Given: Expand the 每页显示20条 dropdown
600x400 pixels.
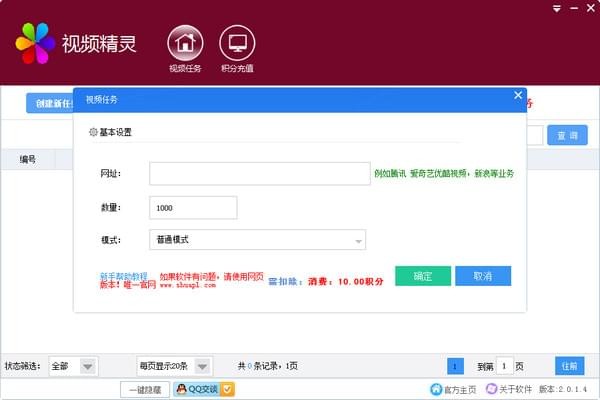Looking at the screenshot, I should [x=174, y=366].
